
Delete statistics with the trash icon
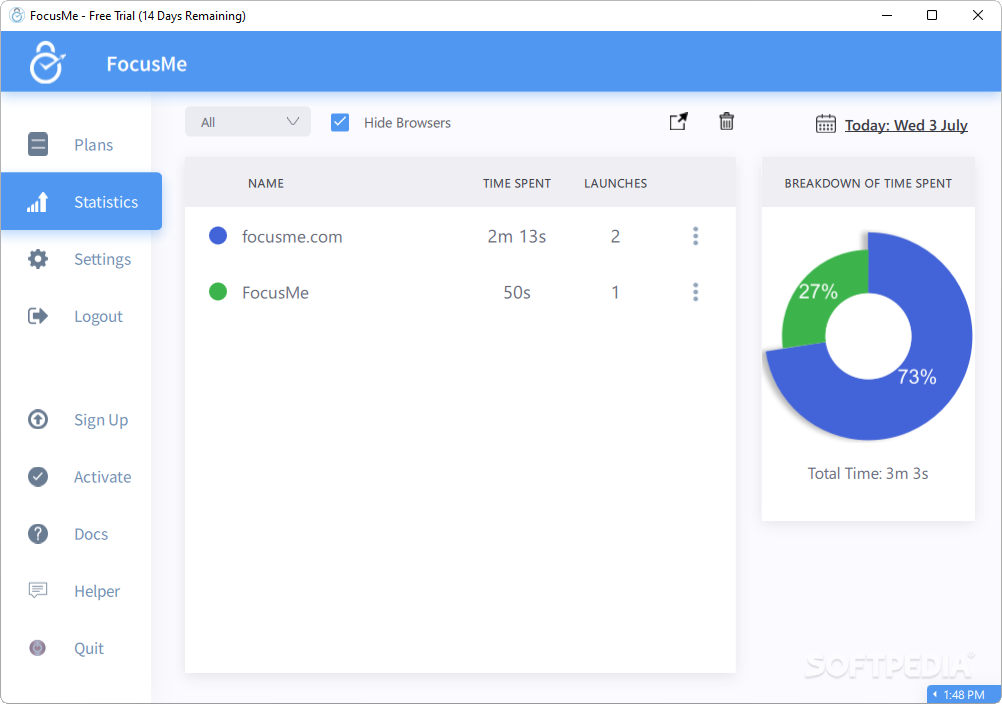[x=727, y=121]
